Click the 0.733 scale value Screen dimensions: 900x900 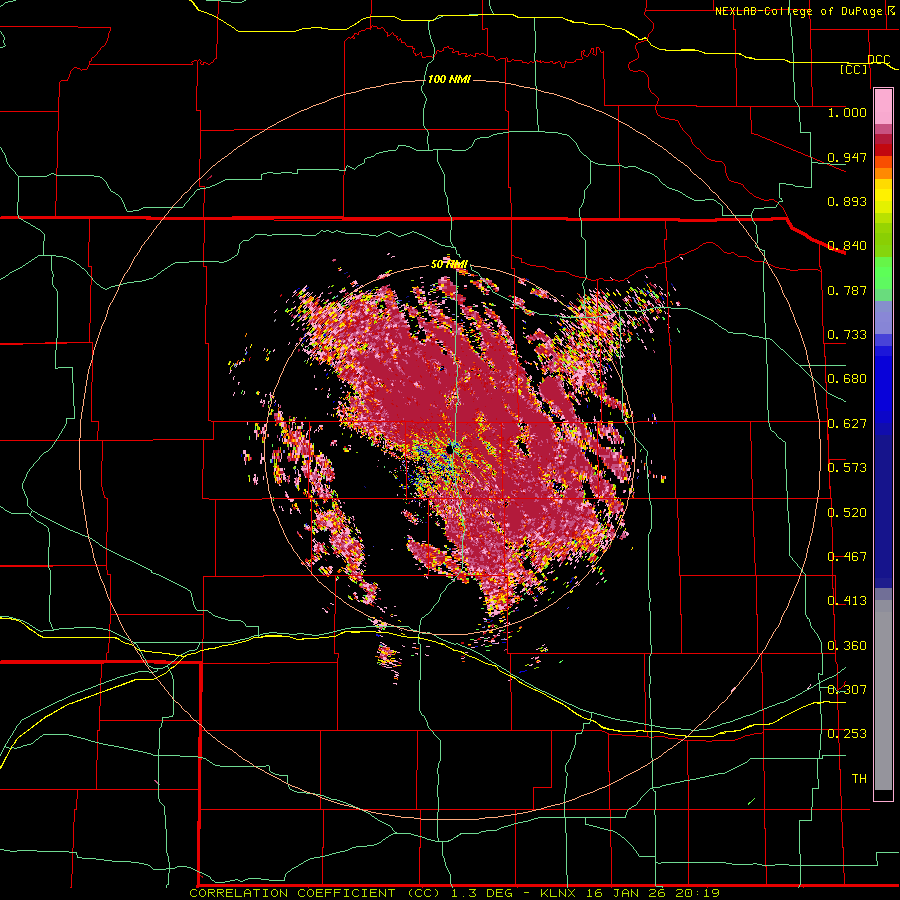point(847,334)
